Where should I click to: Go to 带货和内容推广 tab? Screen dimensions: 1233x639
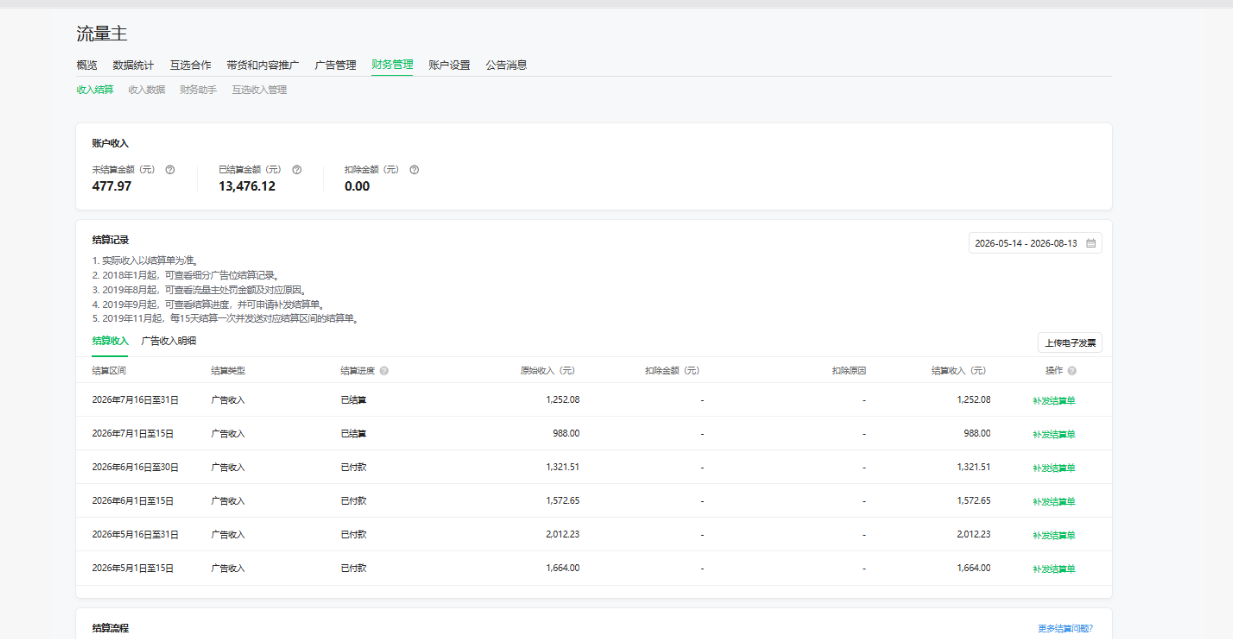click(x=263, y=65)
